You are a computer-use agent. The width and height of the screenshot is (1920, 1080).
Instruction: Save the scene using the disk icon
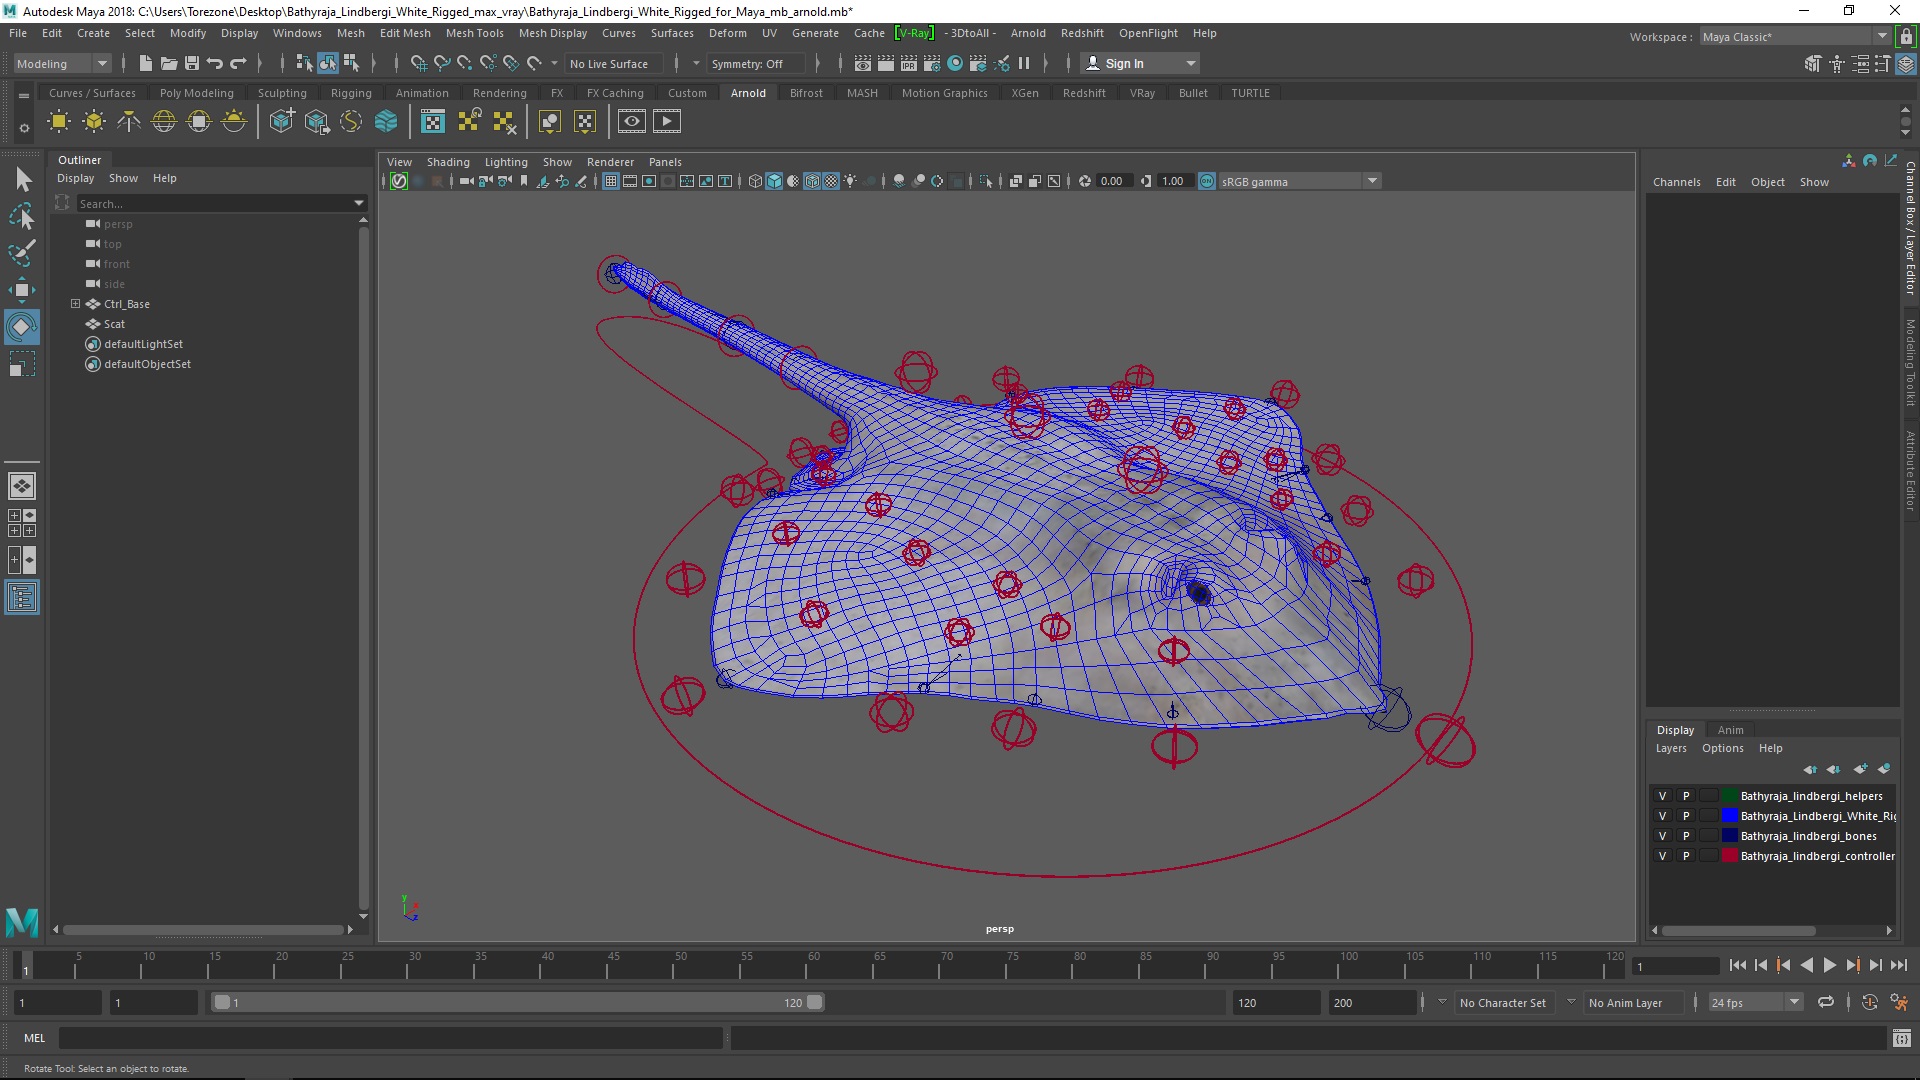[x=191, y=63]
